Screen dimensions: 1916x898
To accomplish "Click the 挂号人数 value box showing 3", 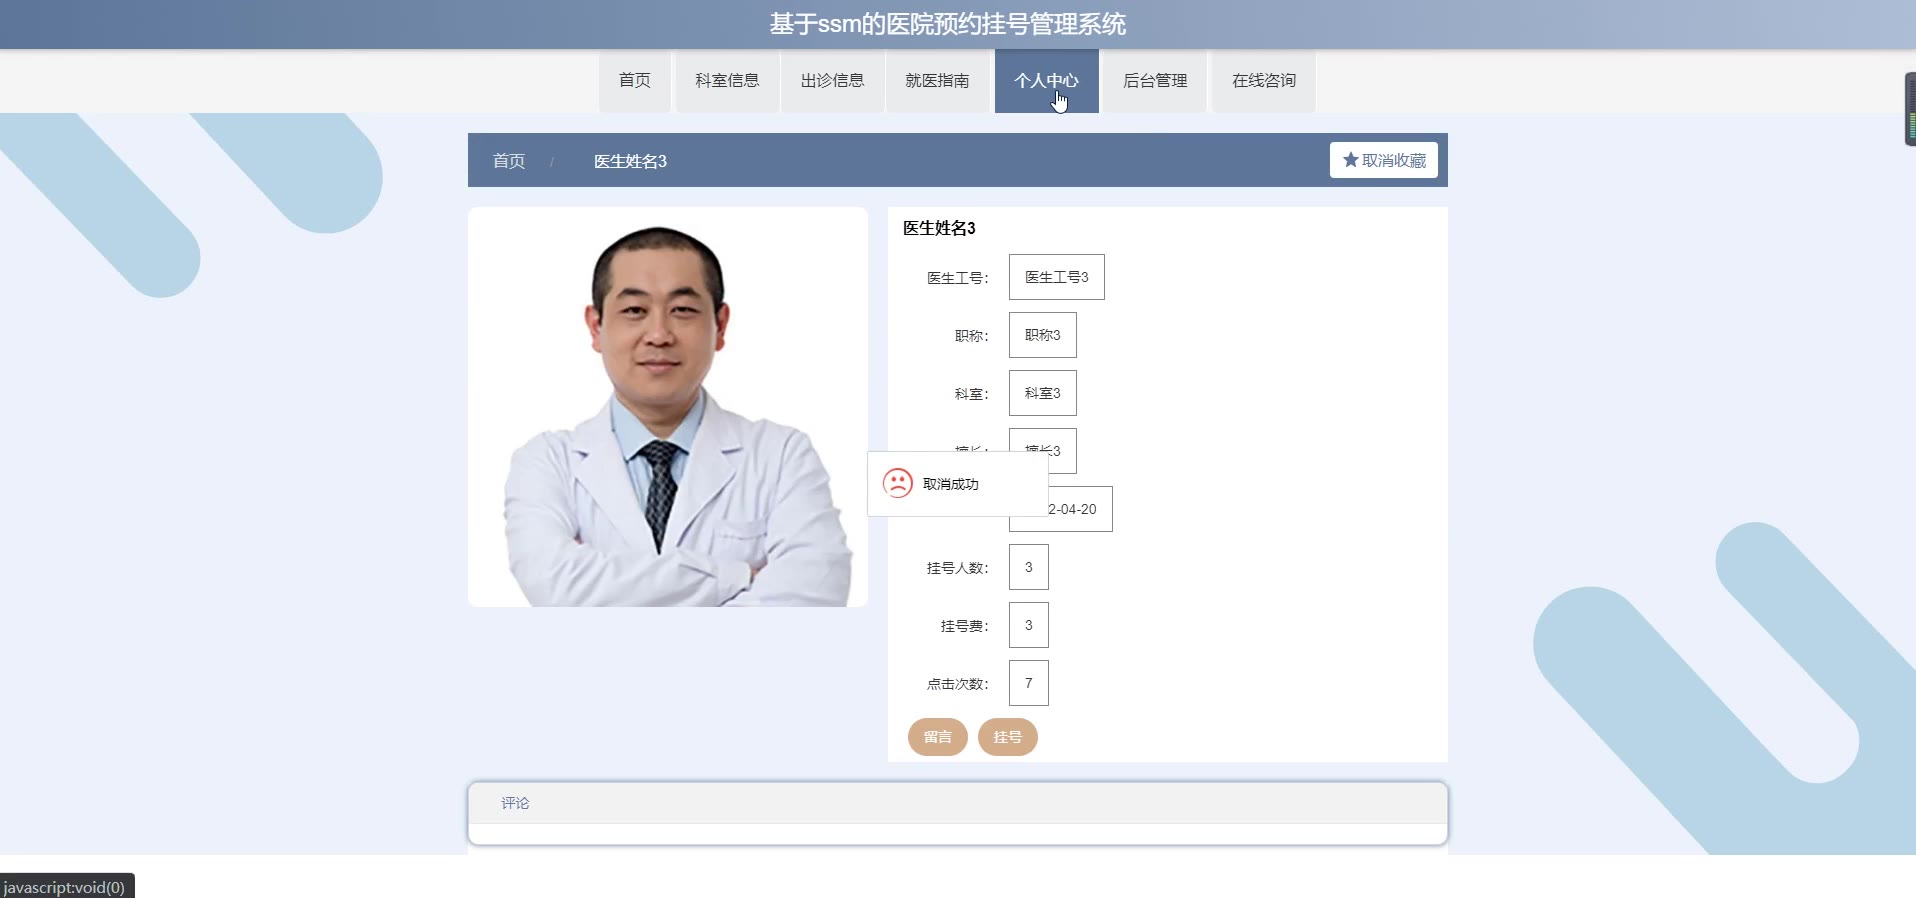I will pos(1029,567).
